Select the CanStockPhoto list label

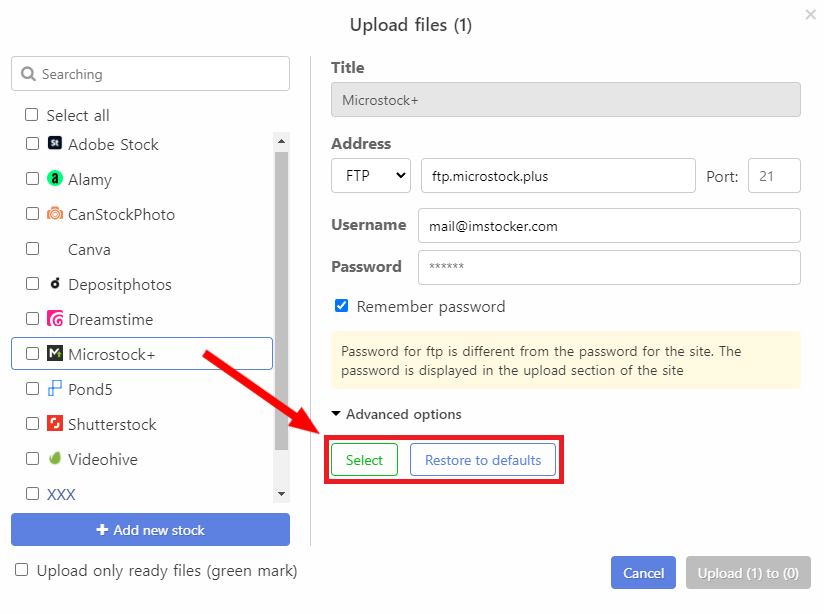(x=121, y=214)
